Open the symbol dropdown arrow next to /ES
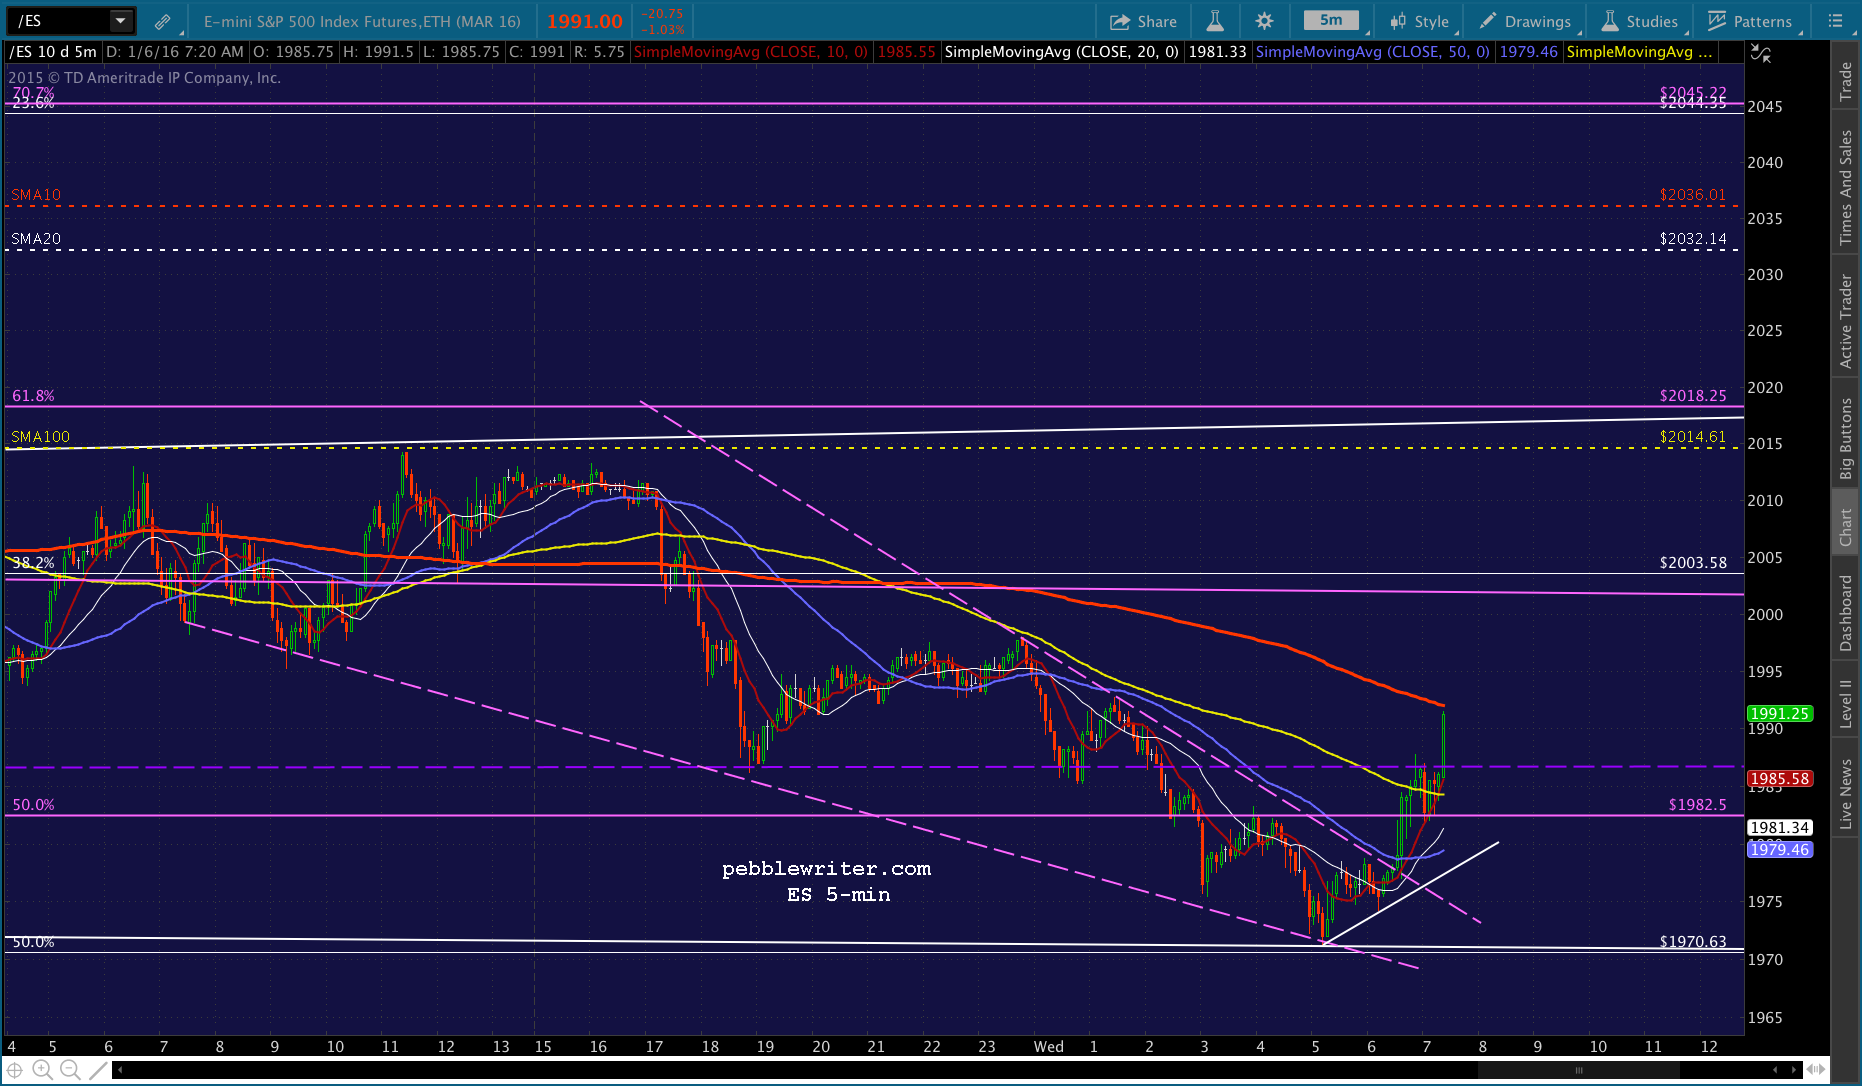The height and width of the screenshot is (1086, 1862). pos(121,21)
